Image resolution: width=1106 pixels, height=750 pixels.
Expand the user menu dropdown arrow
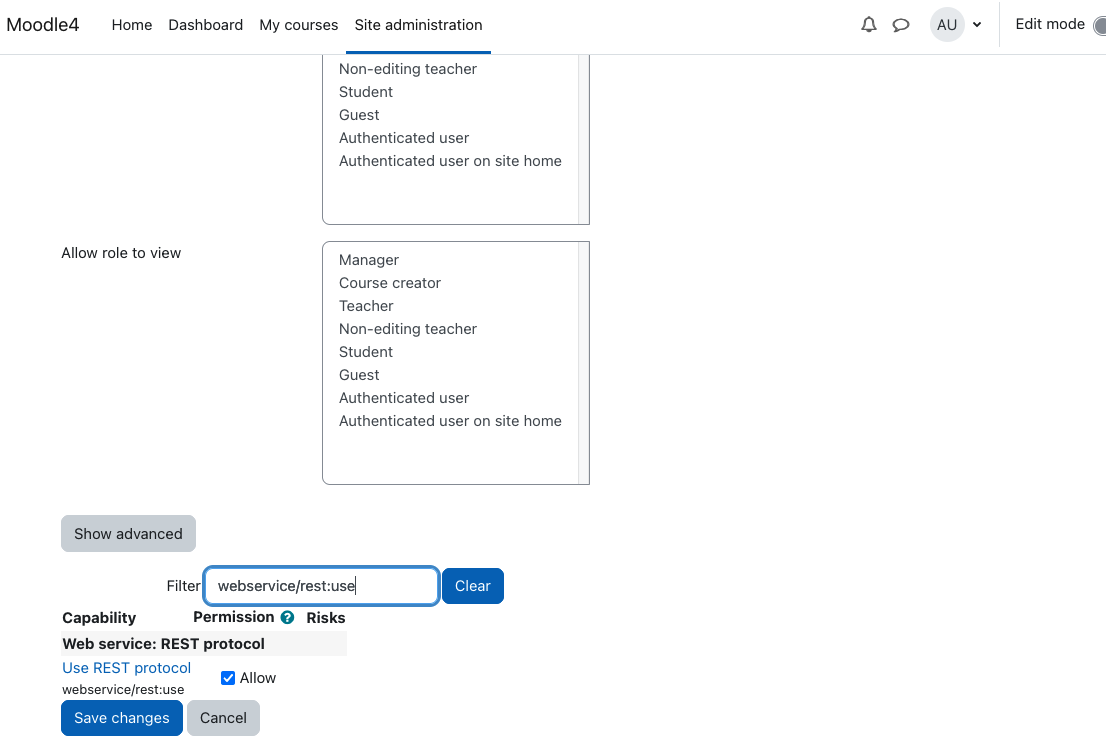[977, 25]
